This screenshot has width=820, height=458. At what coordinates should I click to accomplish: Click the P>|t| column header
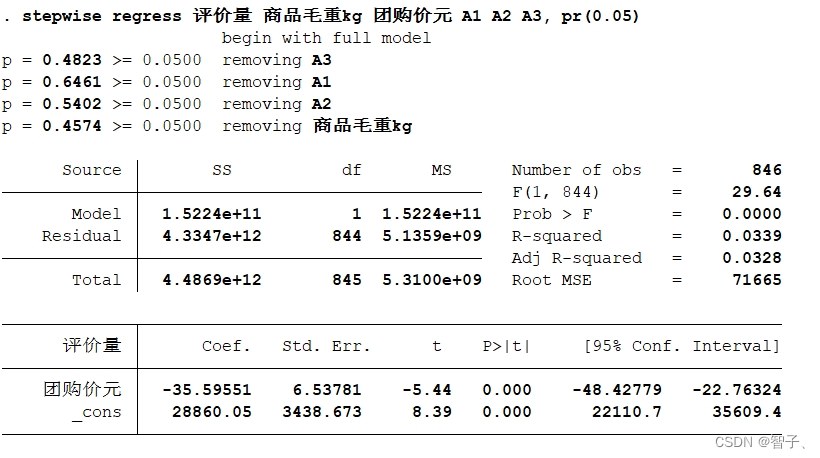pos(506,346)
